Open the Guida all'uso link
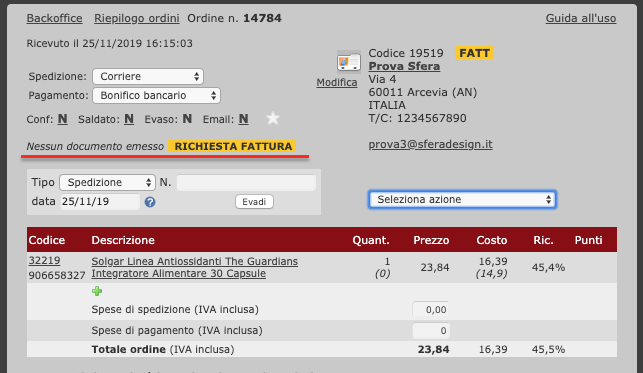The height and width of the screenshot is (373, 643). pos(581,18)
